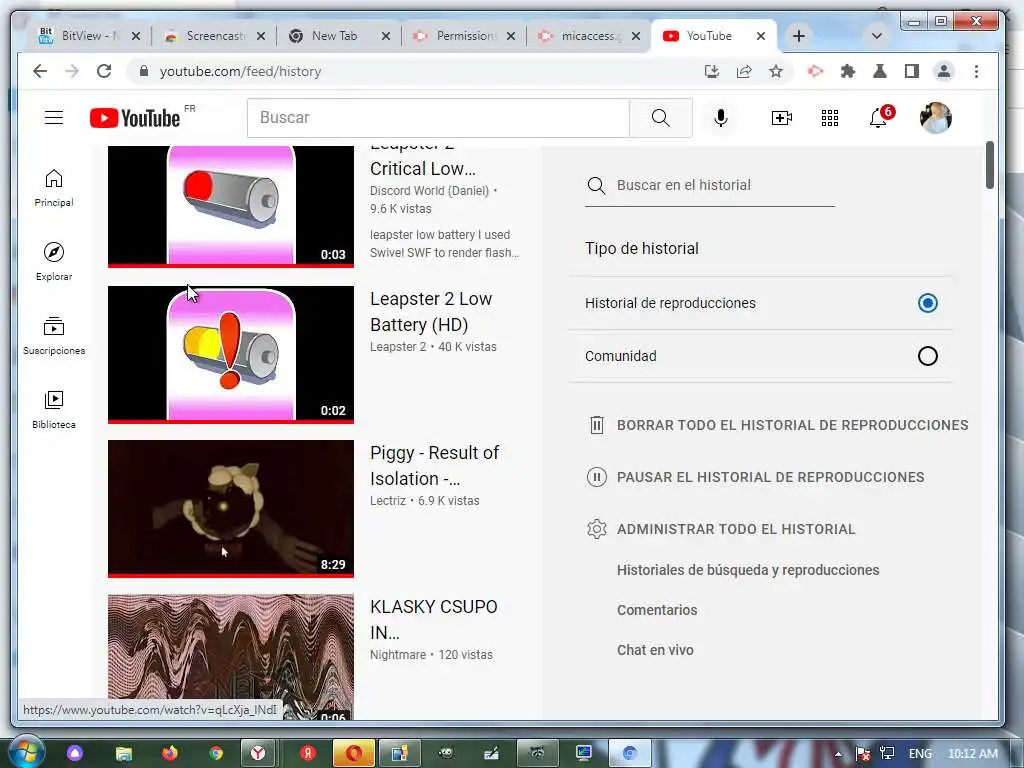The width and height of the screenshot is (1024, 768).
Task: Switch to the micaccess tab
Action: [589, 36]
